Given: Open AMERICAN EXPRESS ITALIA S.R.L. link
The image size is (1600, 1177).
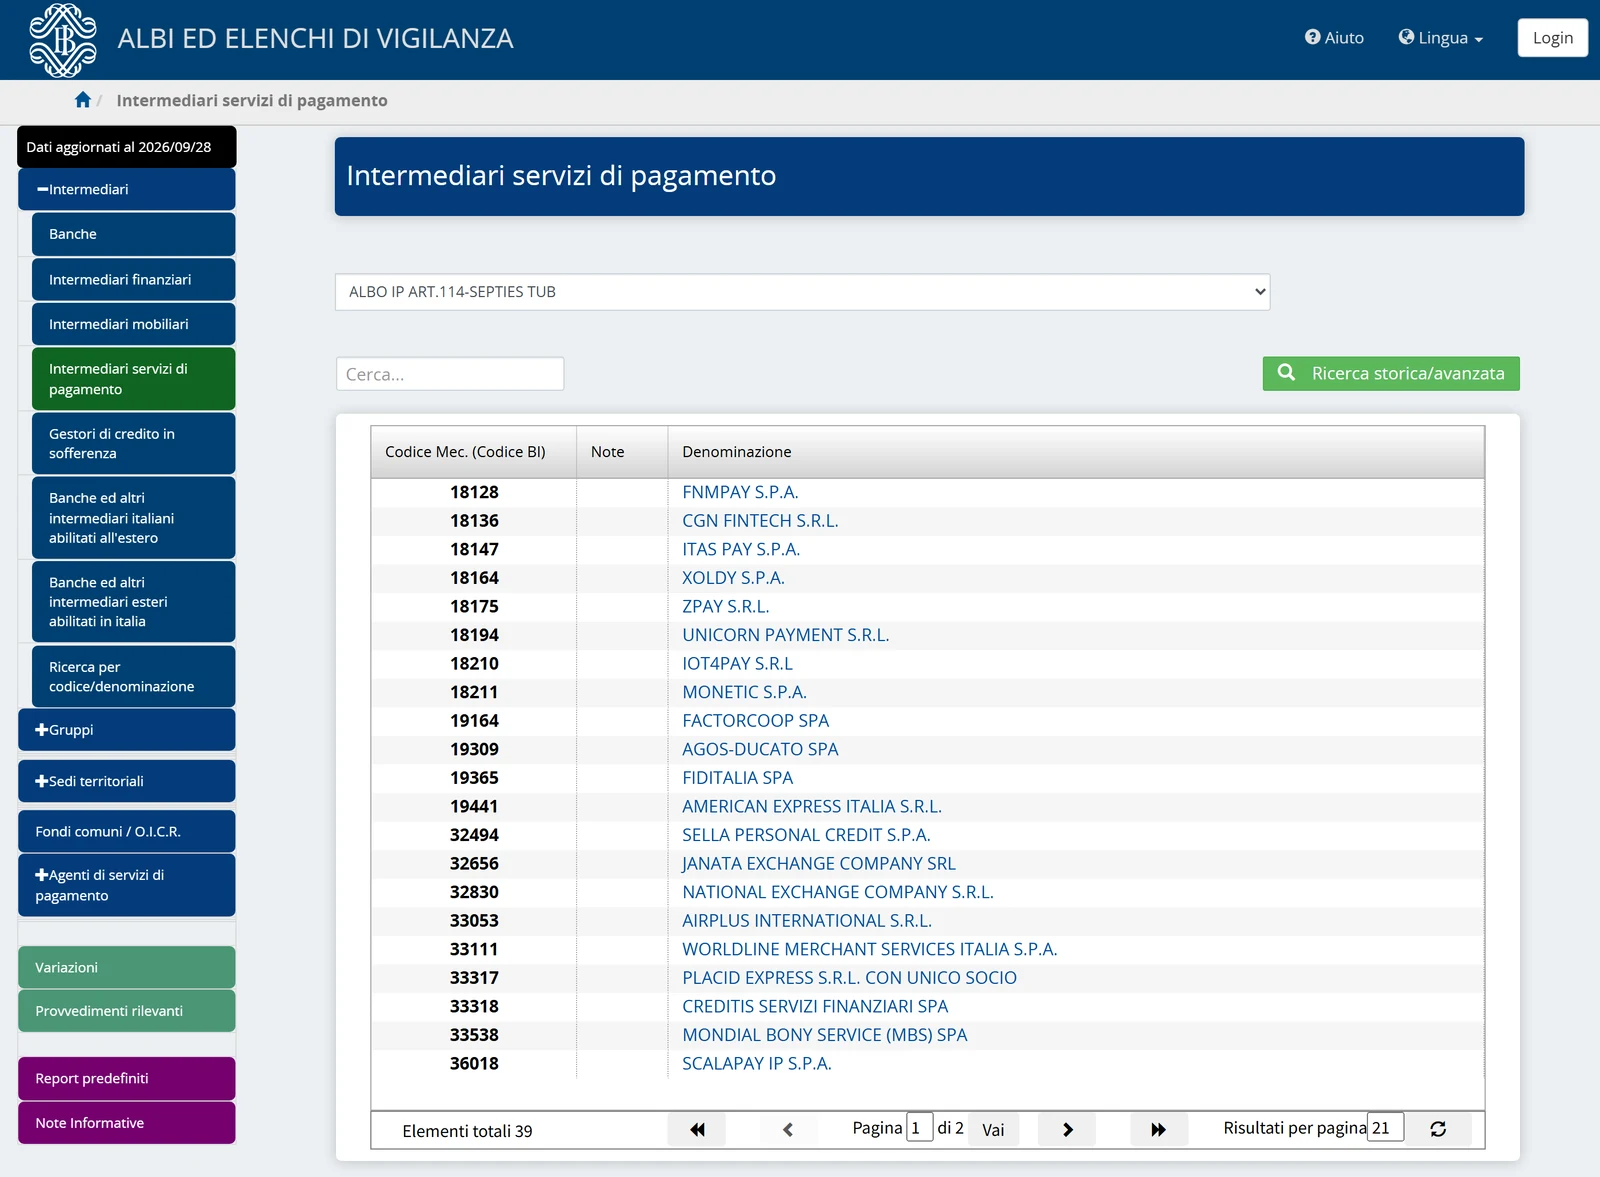Looking at the screenshot, I should pyautogui.click(x=812, y=807).
